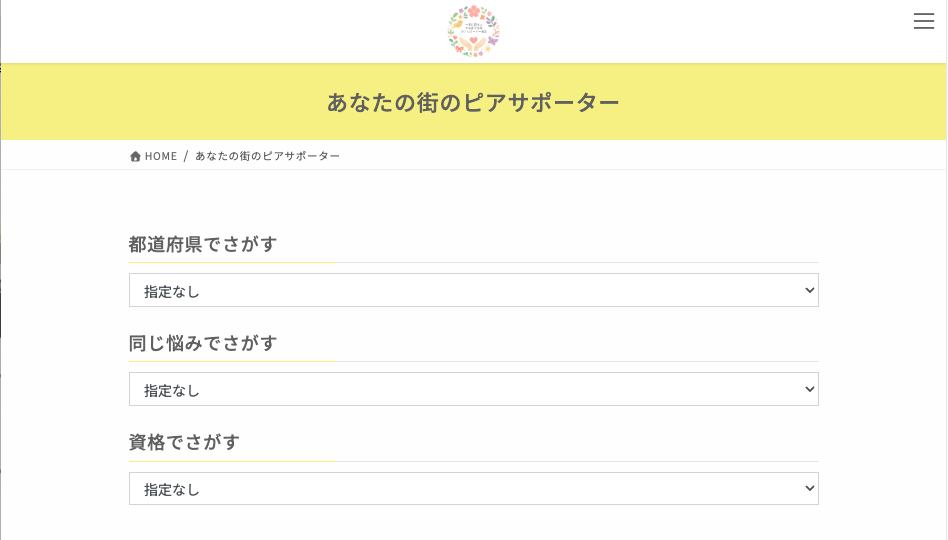
Task: Click the HOME breadcrumb link
Action: 160,156
